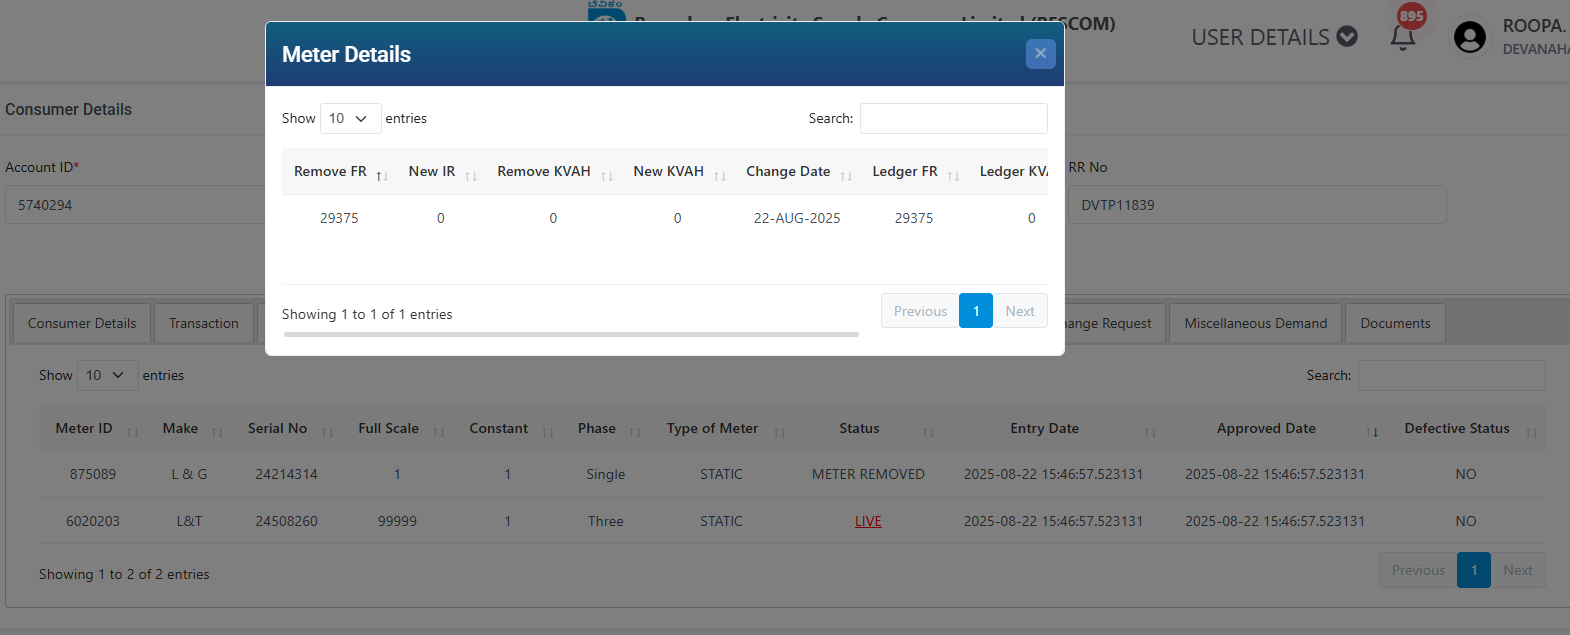Sort background table by Full Scale
Image resolution: width=1570 pixels, height=635 pixels.
(397, 428)
